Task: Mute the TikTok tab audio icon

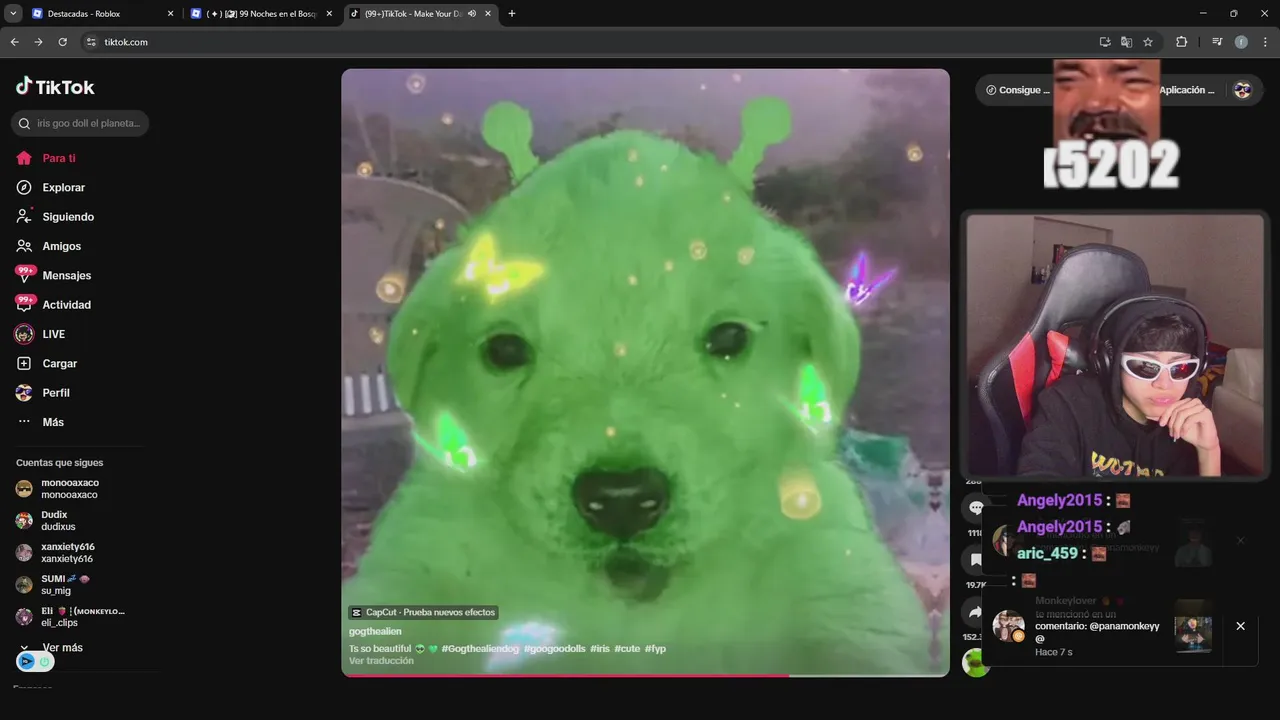Action: pos(471,14)
